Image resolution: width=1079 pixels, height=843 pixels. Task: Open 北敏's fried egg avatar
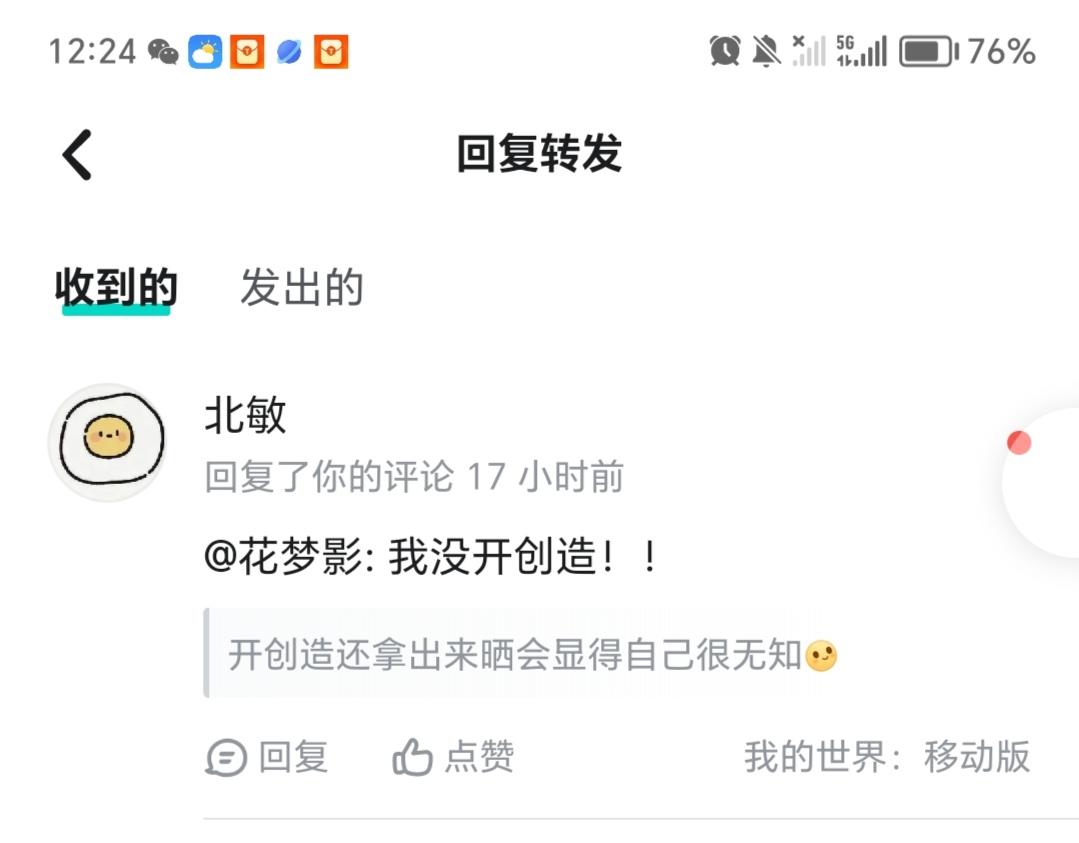(108, 442)
